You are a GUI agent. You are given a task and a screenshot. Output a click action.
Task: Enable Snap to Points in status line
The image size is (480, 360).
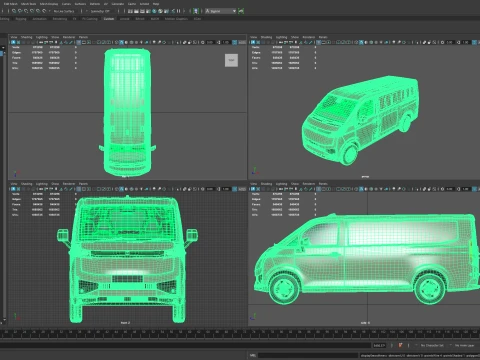click(x=26, y=11)
